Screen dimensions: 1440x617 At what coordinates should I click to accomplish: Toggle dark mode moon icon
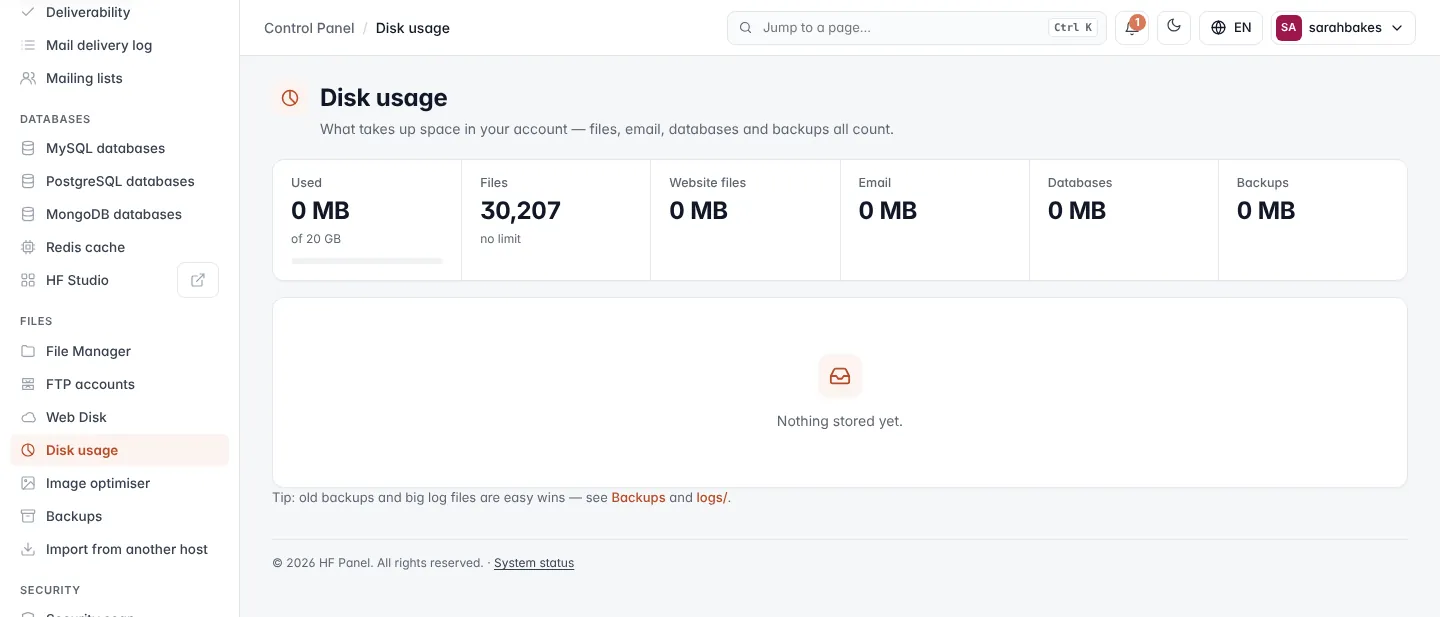(x=1174, y=28)
